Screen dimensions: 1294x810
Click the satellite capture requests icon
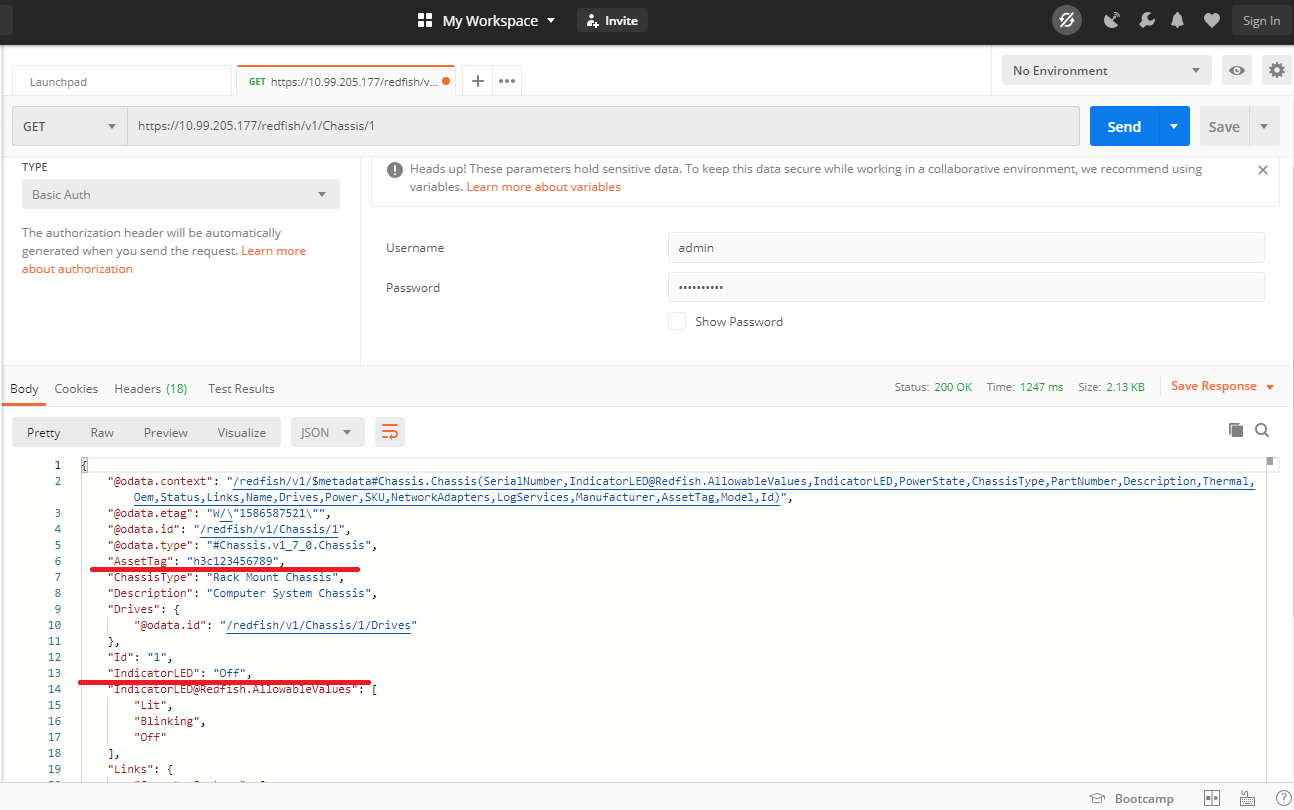point(1111,20)
